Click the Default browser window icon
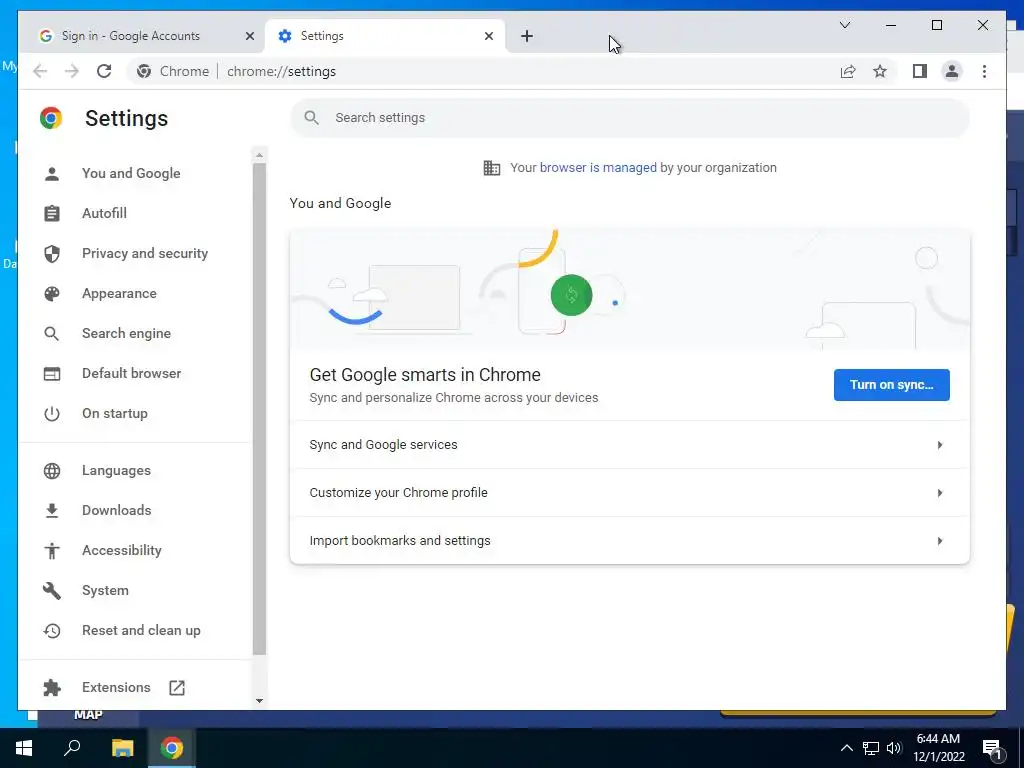 52,374
